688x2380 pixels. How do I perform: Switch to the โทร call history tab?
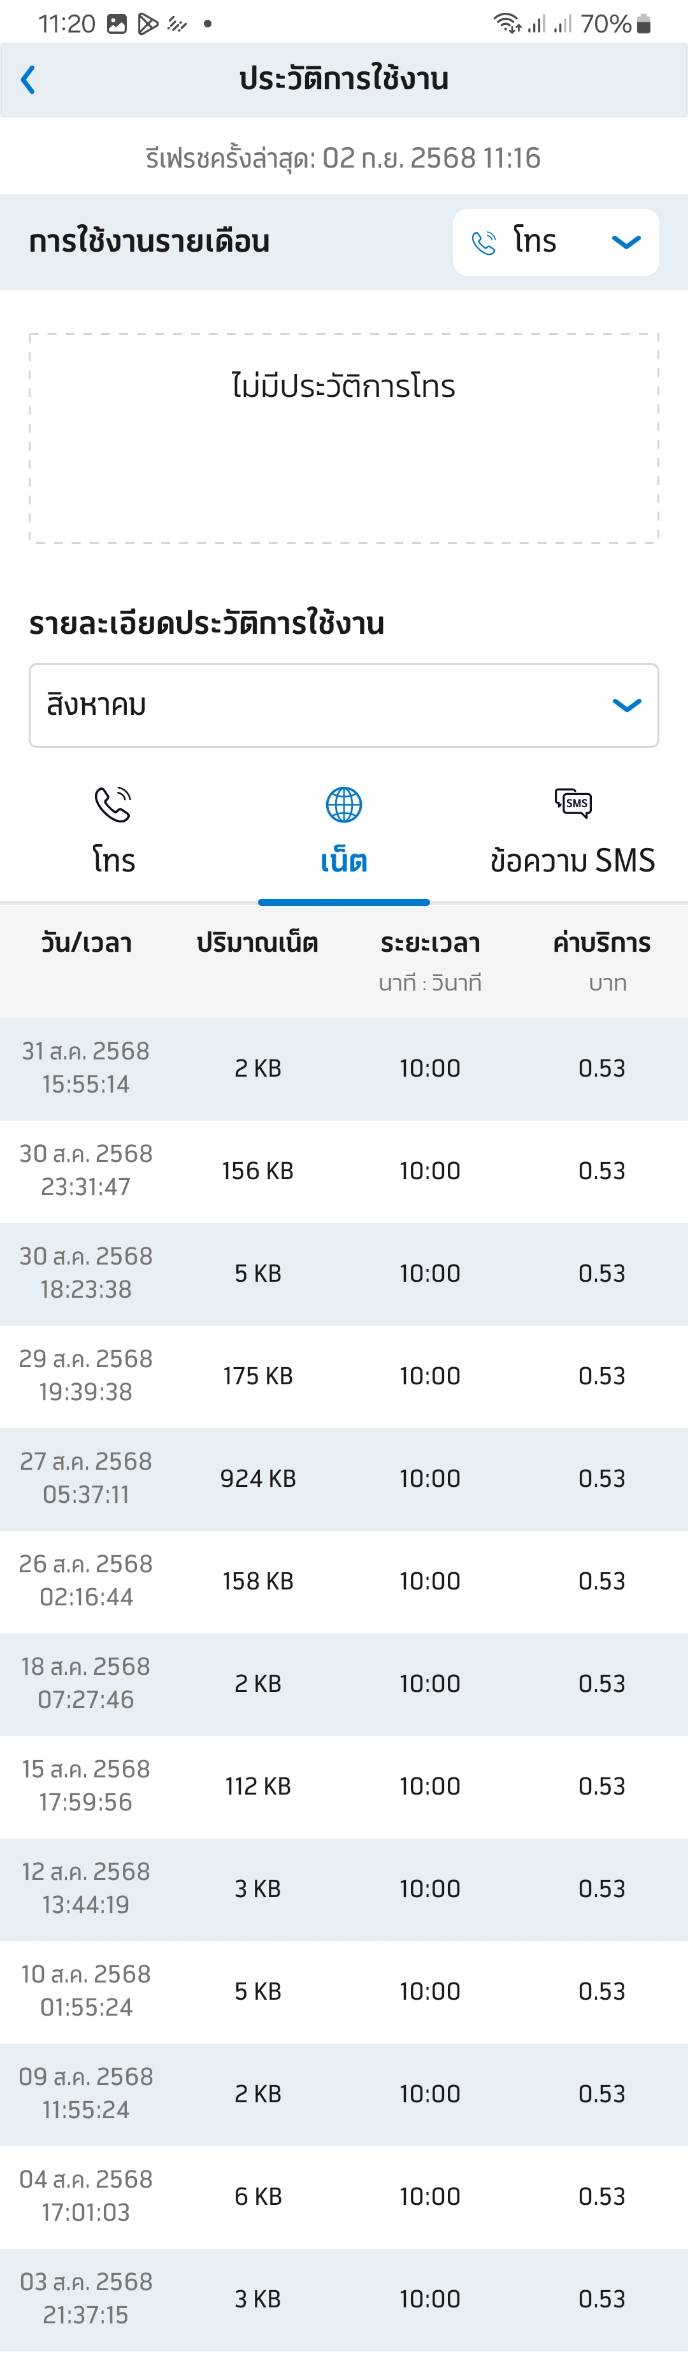coord(114,833)
